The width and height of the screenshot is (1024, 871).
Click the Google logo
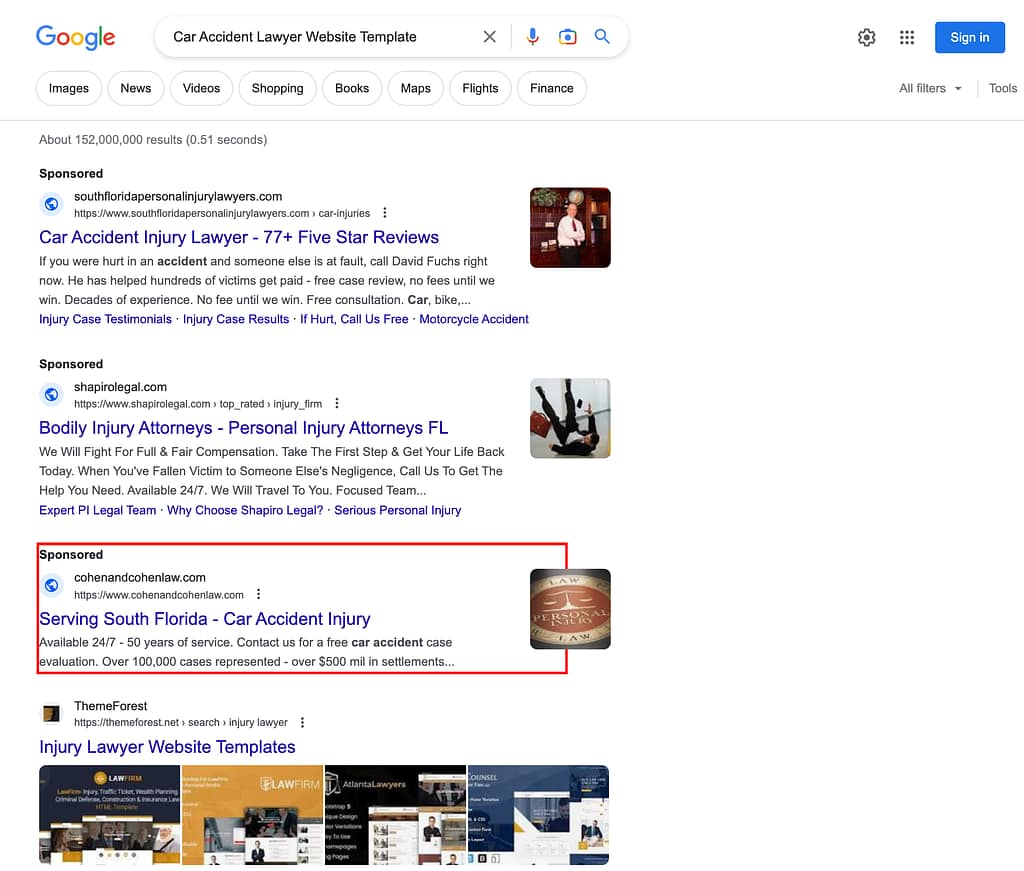point(76,38)
